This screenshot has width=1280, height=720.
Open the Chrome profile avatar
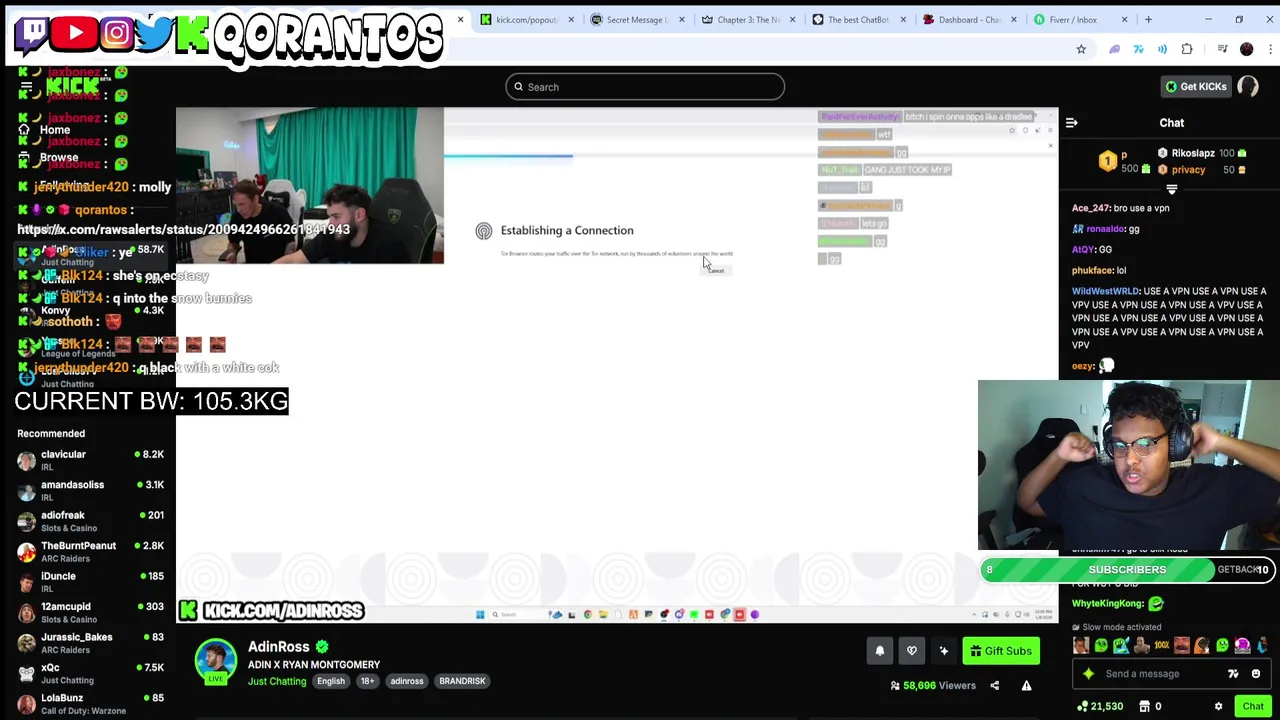coord(1246,49)
